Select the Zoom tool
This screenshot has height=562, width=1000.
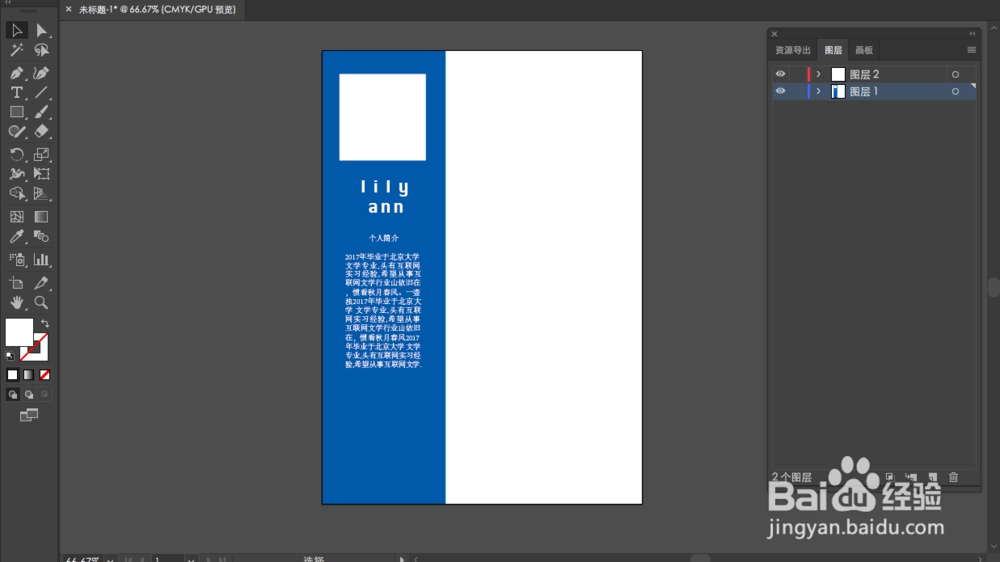click(41, 302)
